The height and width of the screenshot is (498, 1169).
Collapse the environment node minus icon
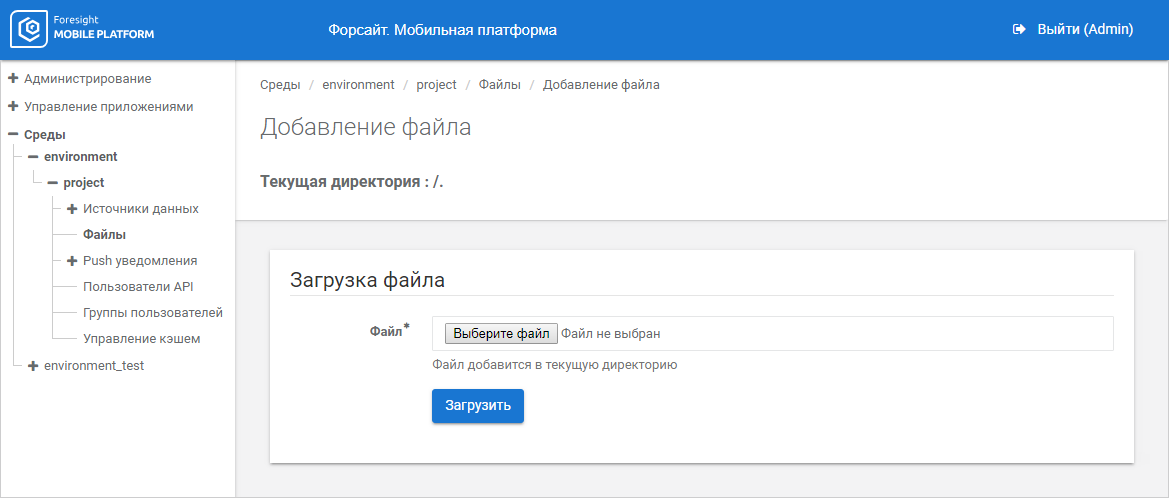33,157
